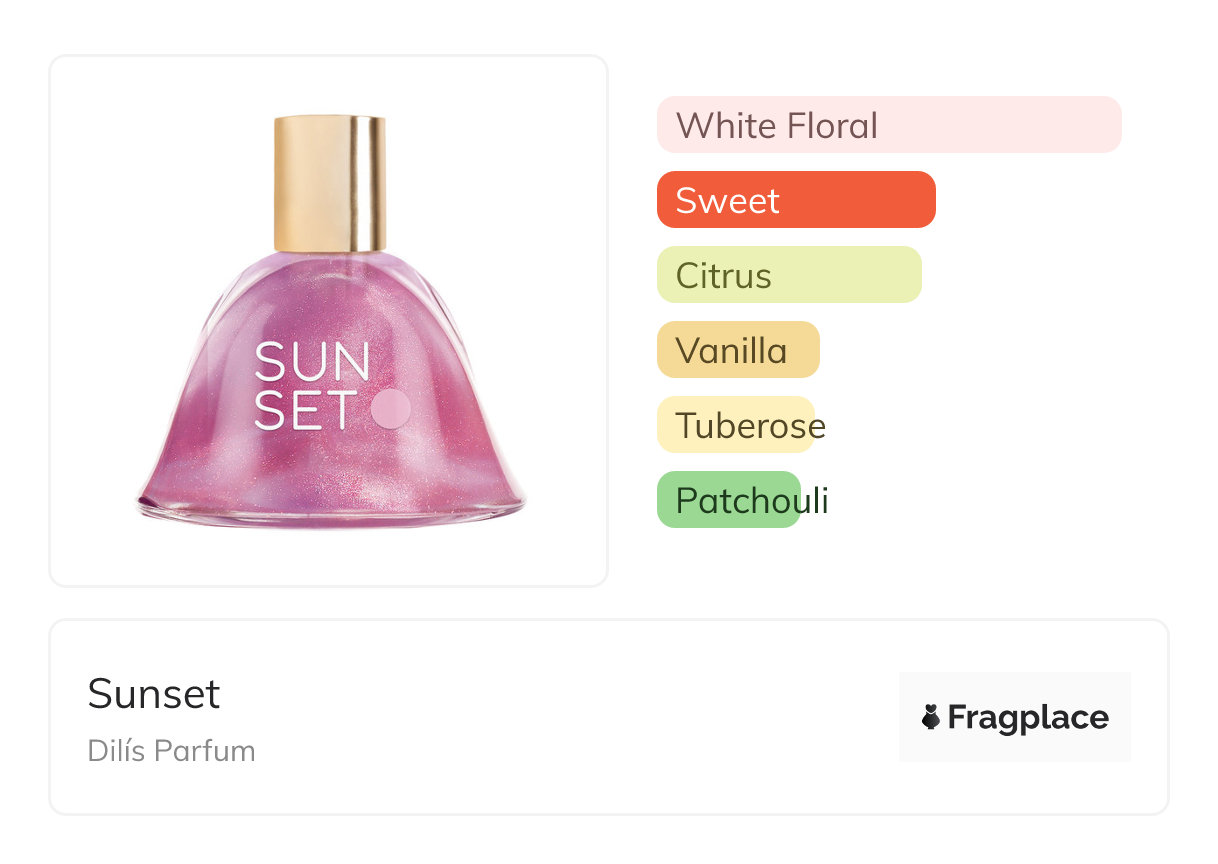The width and height of the screenshot is (1218, 864).
Task: Pick the Vanilla accord bar
Action: pyautogui.click(x=737, y=350)
